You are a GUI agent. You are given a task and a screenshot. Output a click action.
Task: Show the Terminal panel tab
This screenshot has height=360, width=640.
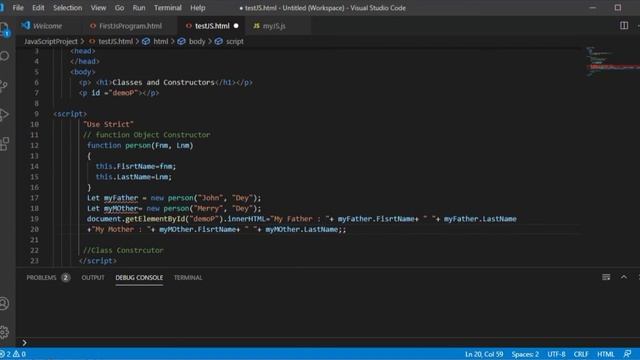(x=188, y=278)
